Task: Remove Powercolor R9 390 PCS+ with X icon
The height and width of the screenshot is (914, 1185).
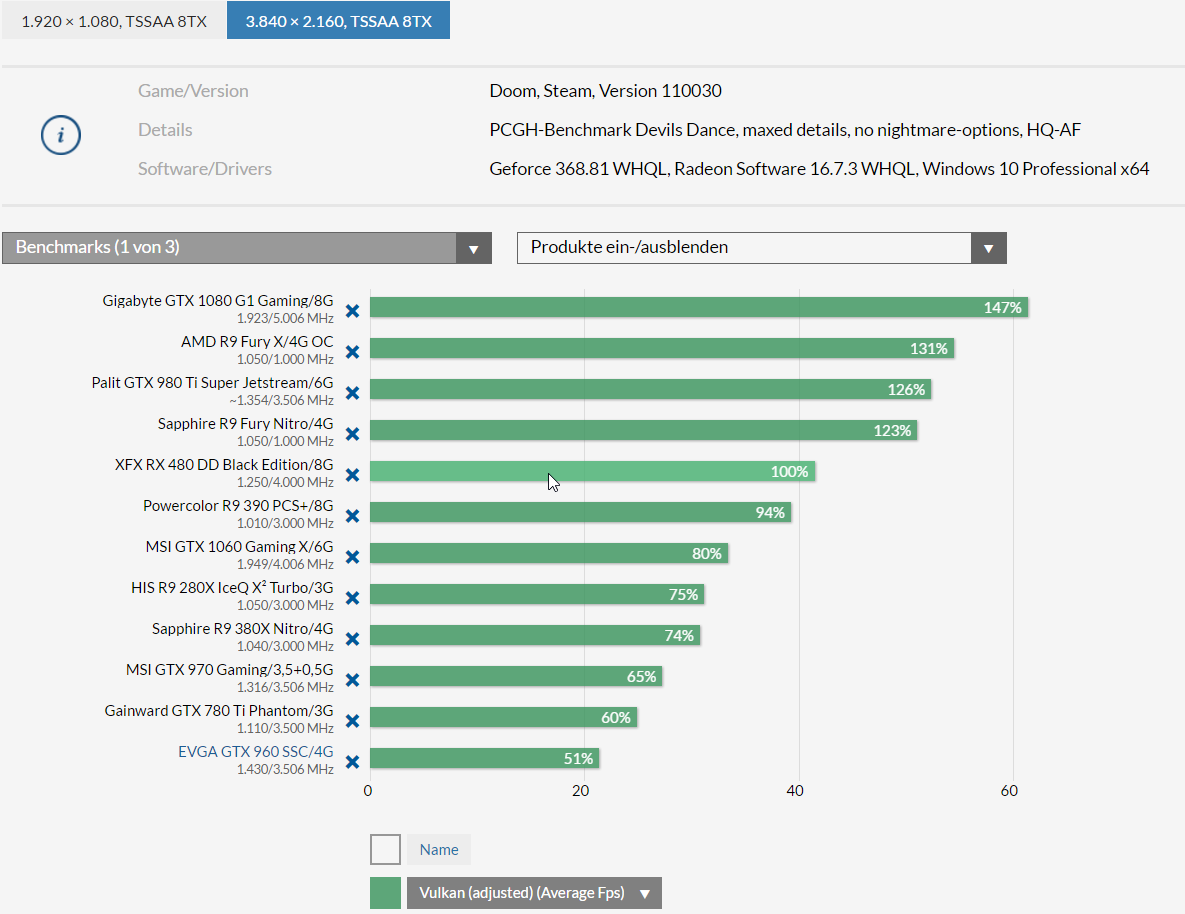Action: [x=352, y=516]
